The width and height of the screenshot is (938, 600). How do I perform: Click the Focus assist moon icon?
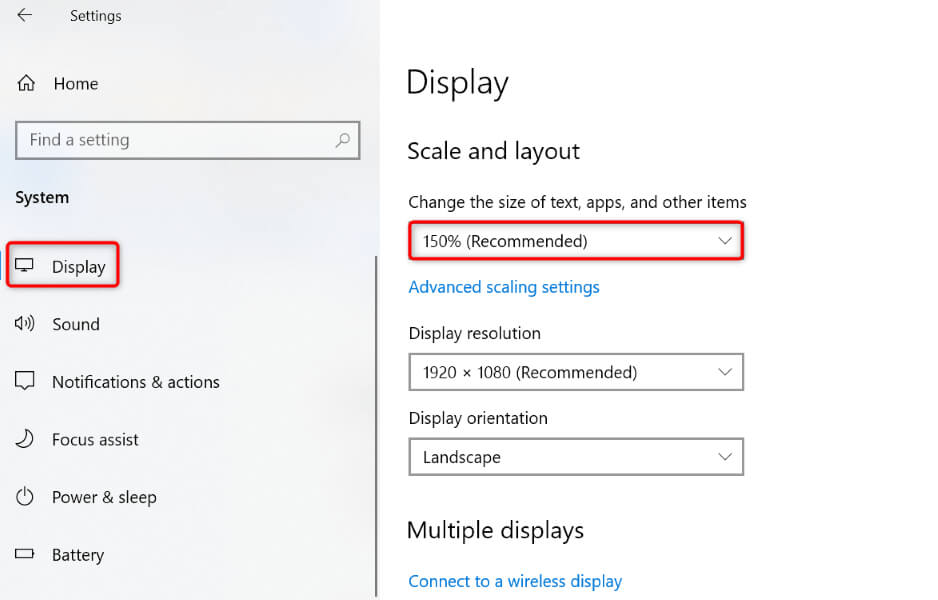point(24,439)
